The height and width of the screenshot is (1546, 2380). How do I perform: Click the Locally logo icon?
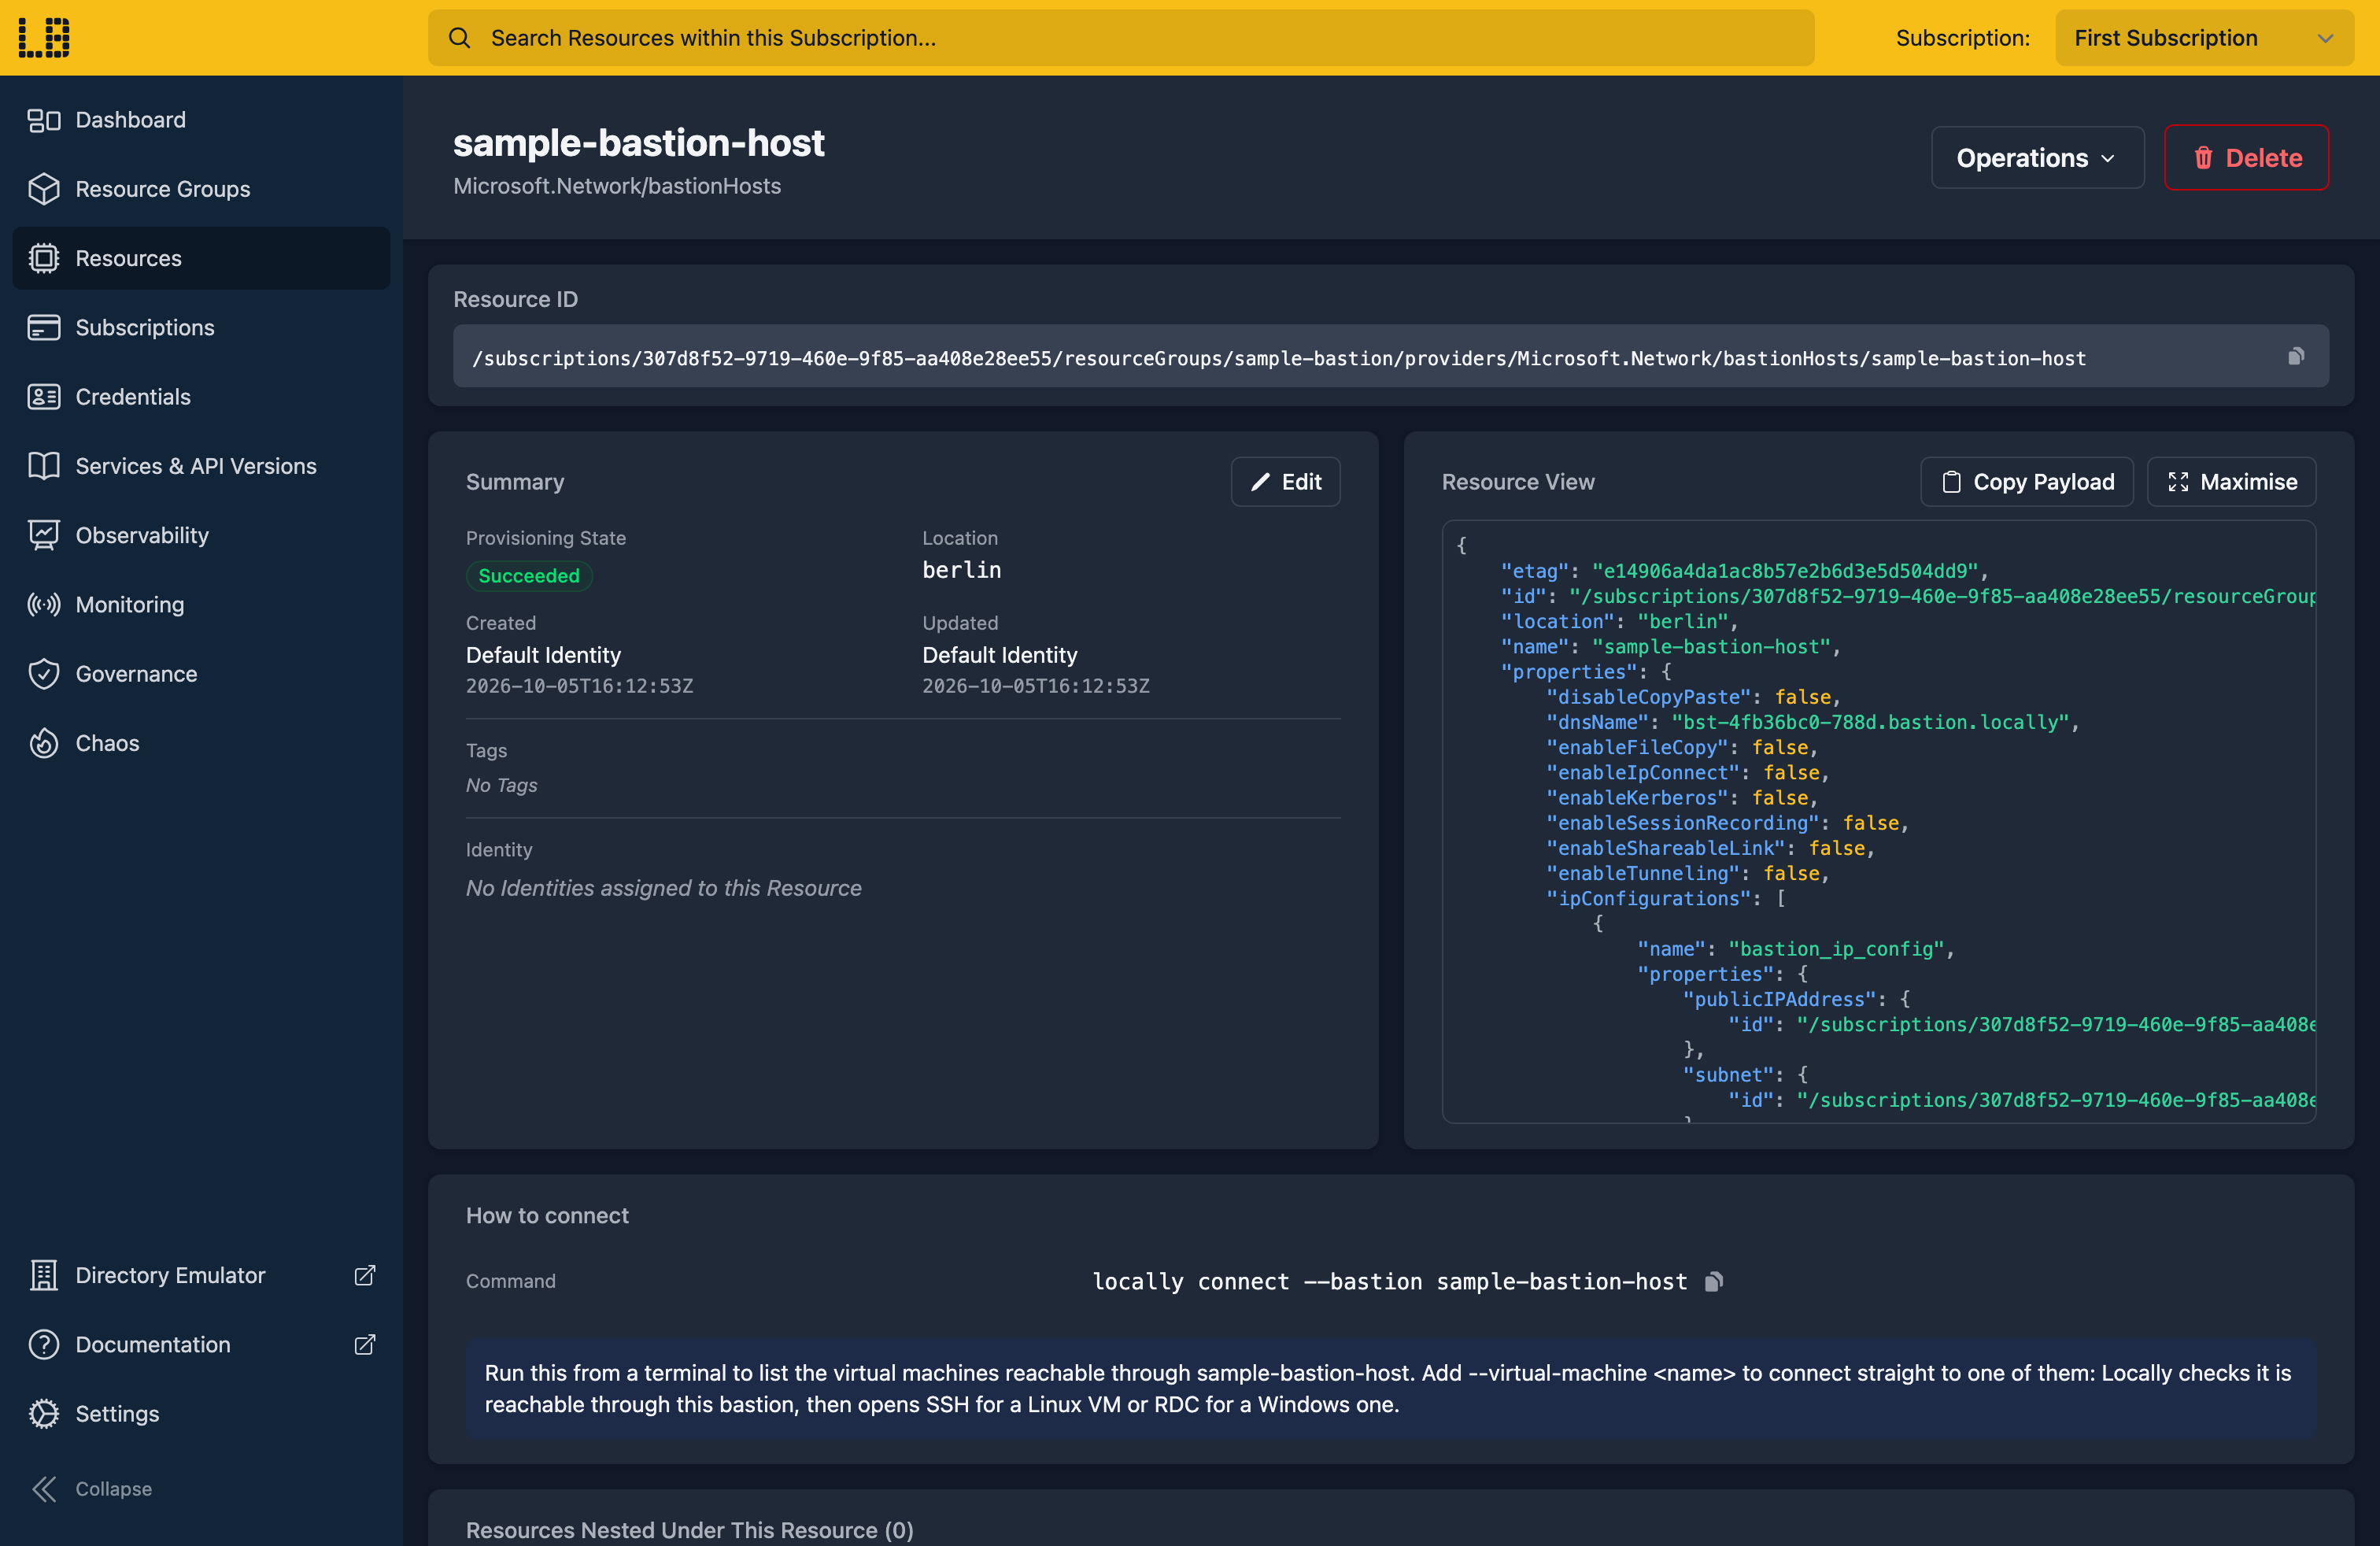click(44, 38)
